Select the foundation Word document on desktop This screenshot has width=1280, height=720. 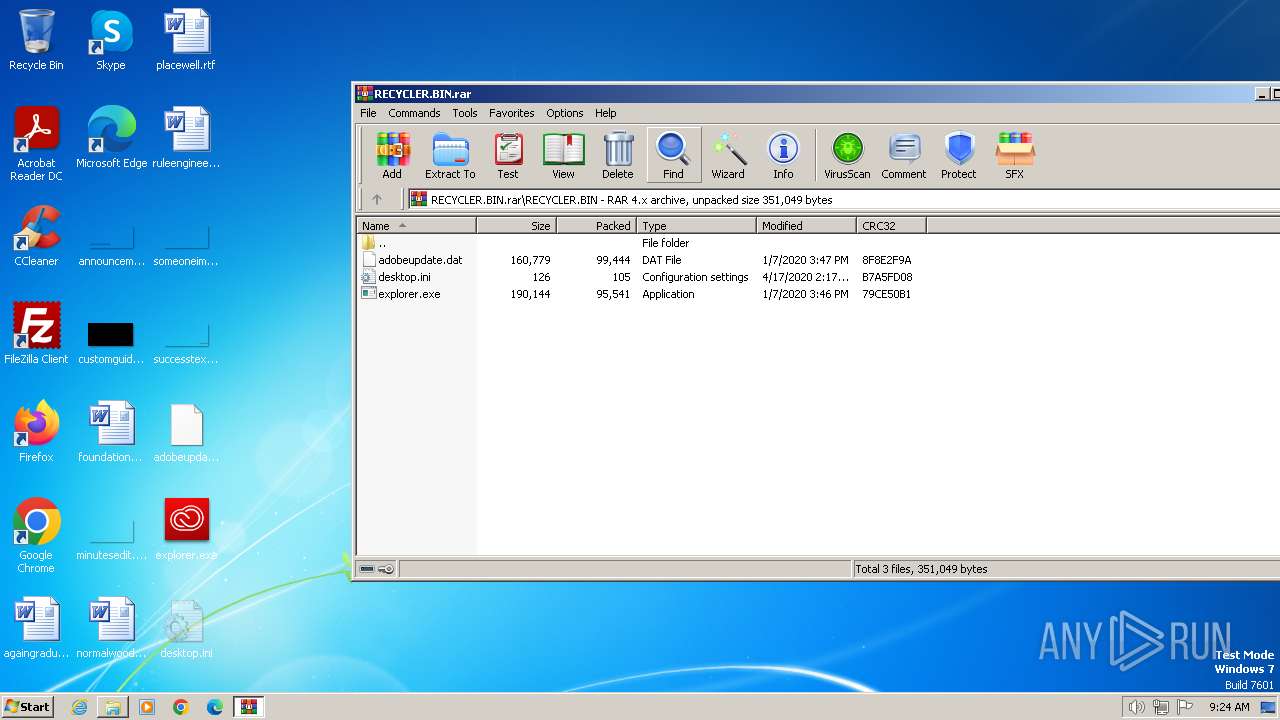pos(111,432)
